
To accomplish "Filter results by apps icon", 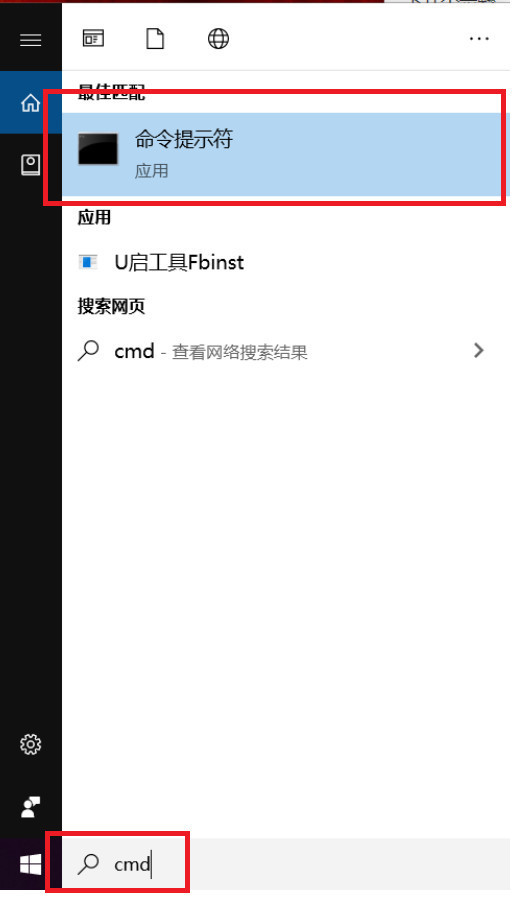I will coord(93,38).
